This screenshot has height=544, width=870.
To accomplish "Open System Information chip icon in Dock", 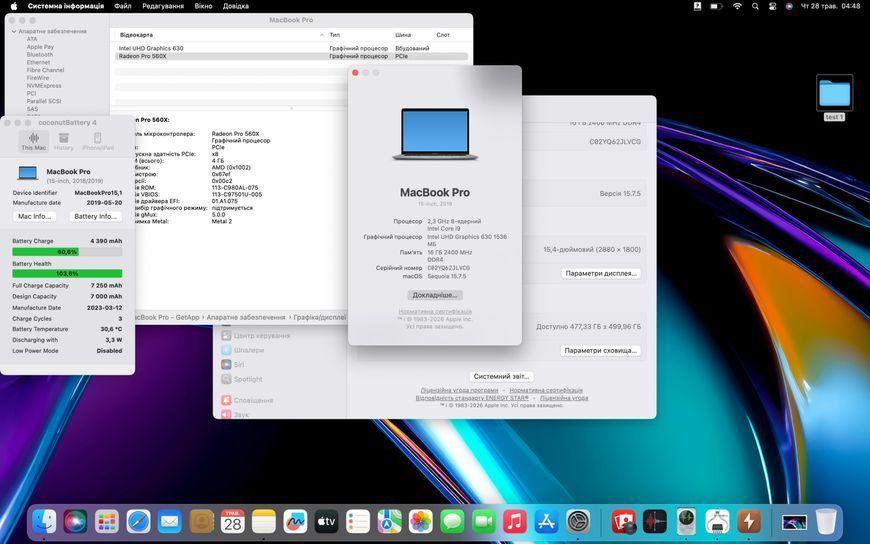I will (x=717, y=522).
